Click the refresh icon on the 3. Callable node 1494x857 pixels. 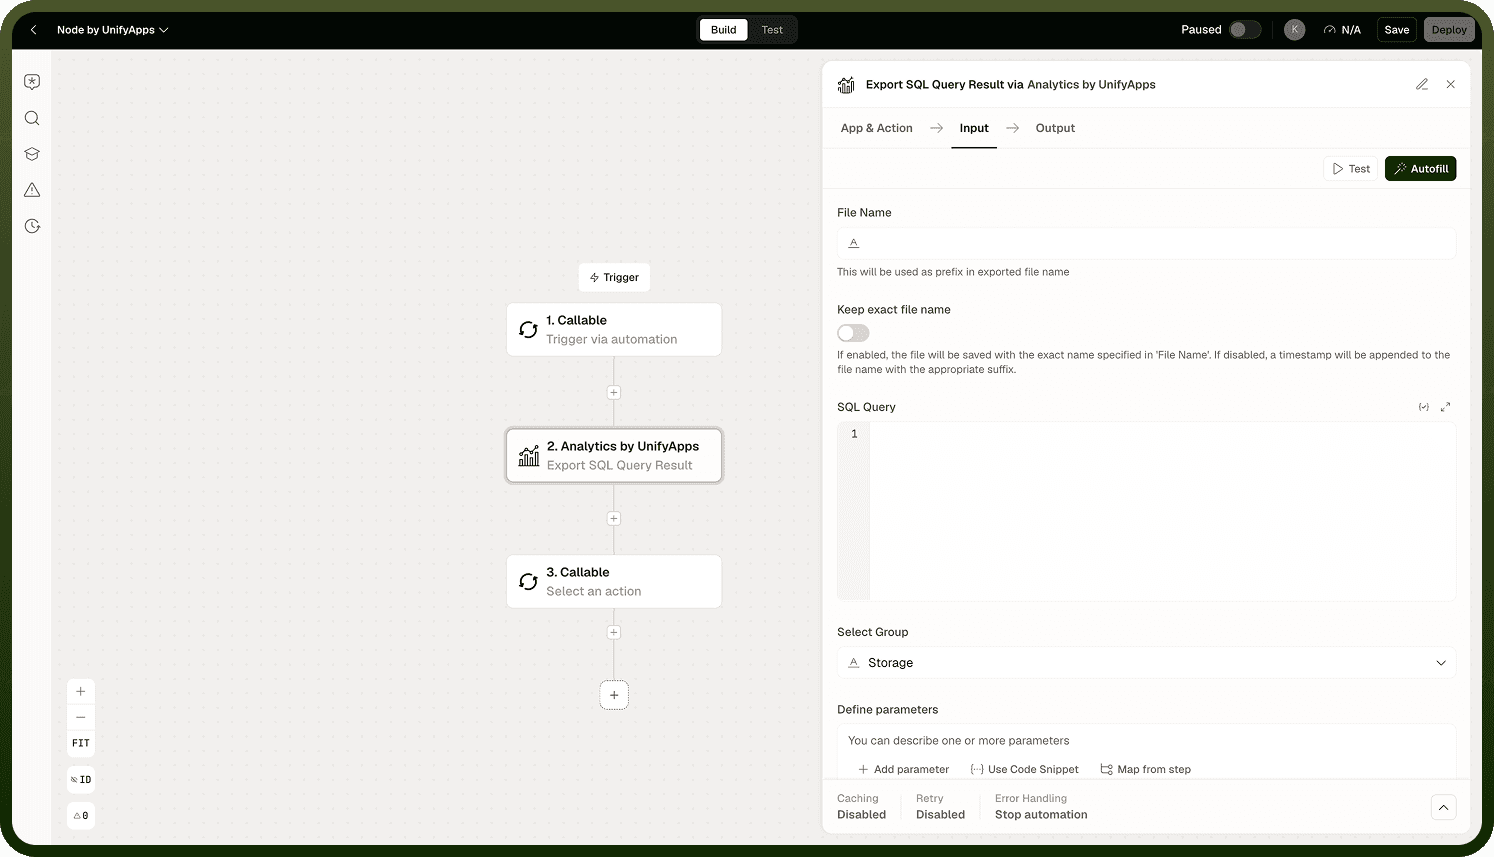point(528,582)
